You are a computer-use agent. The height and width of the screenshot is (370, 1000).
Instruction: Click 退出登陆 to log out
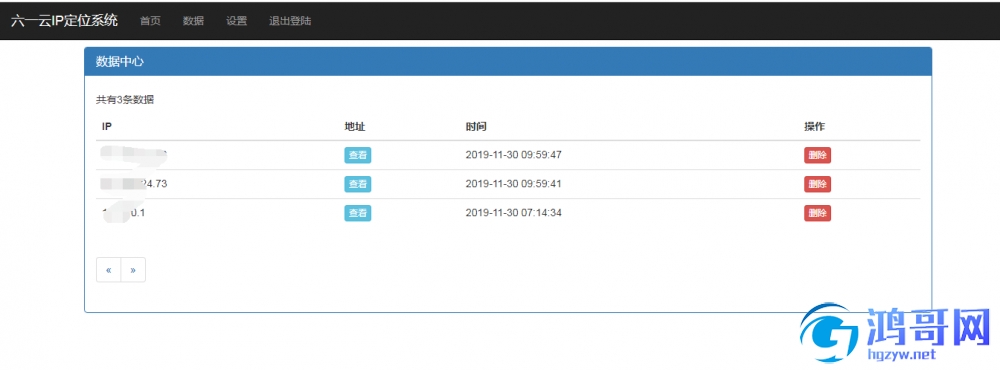(290, 21)
